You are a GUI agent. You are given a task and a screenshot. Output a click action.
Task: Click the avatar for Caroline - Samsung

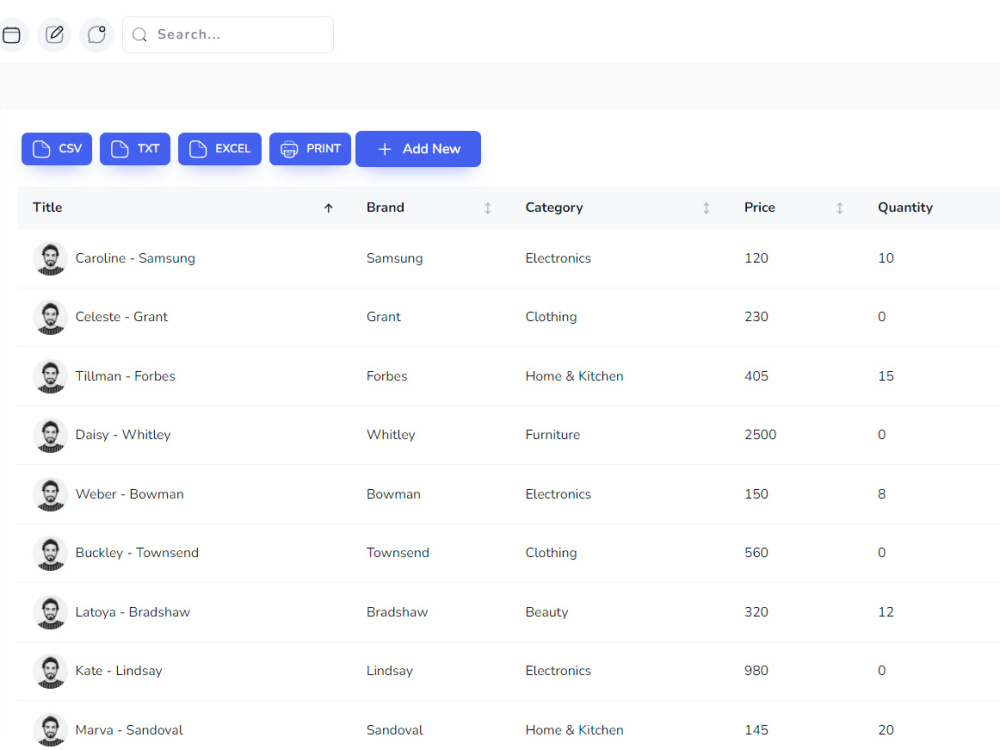50,258
